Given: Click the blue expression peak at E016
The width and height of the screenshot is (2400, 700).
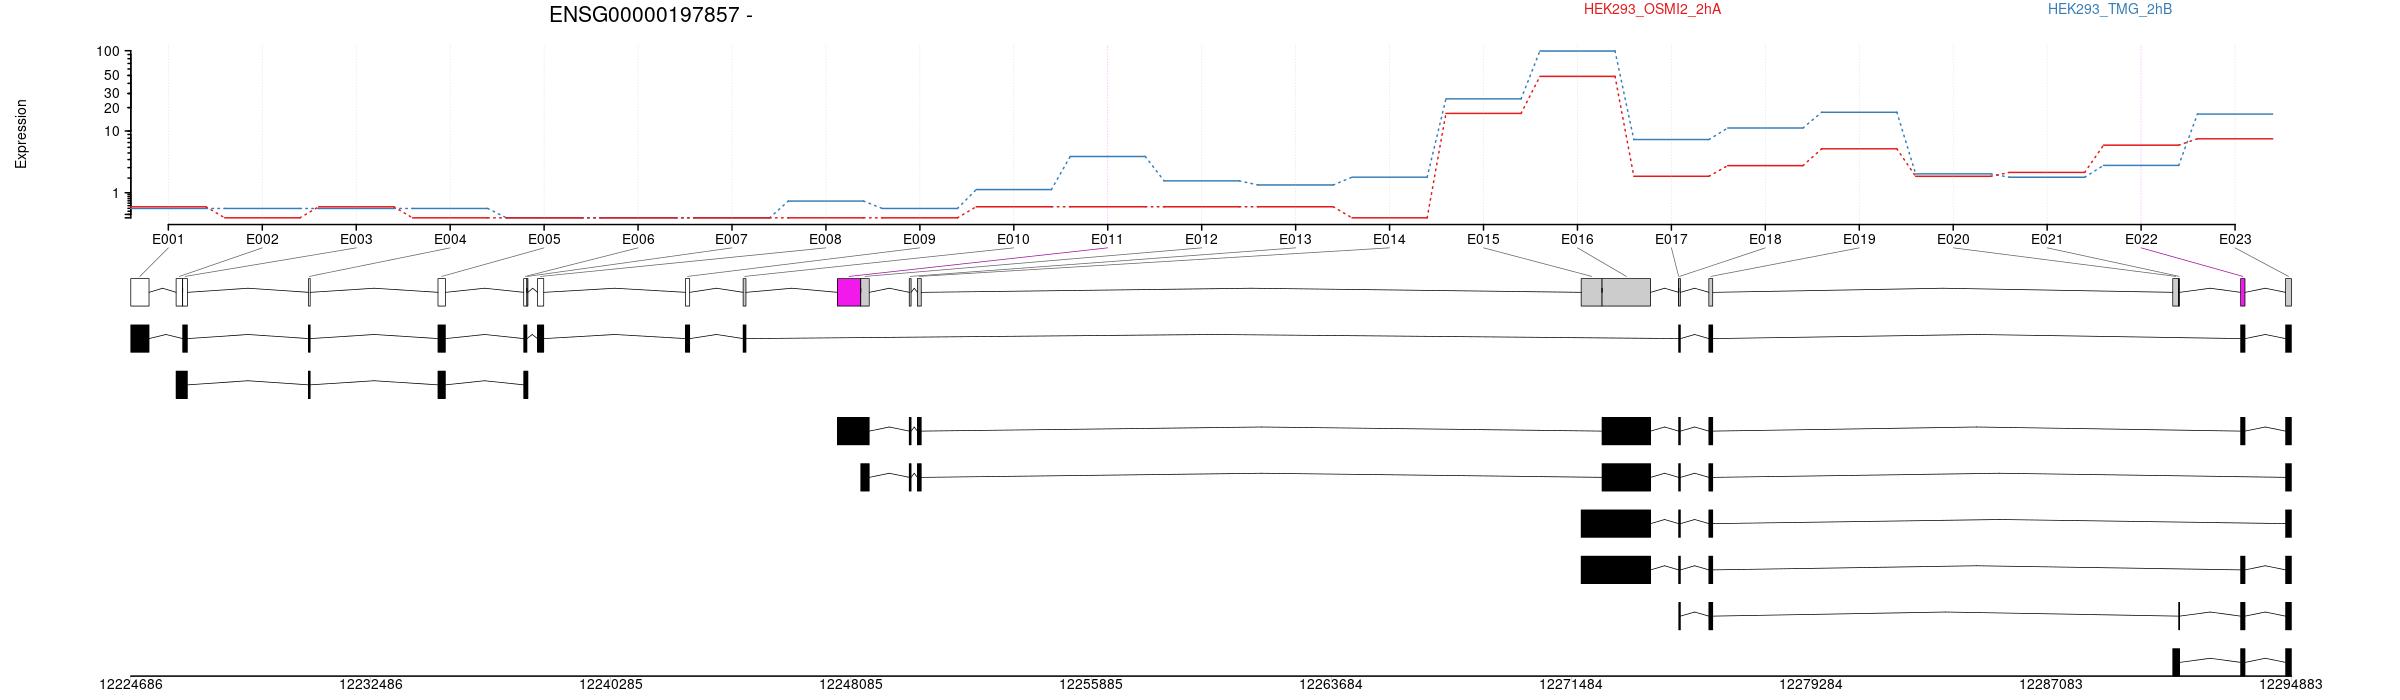Looking at the screenshot, I should [1577, 51].
